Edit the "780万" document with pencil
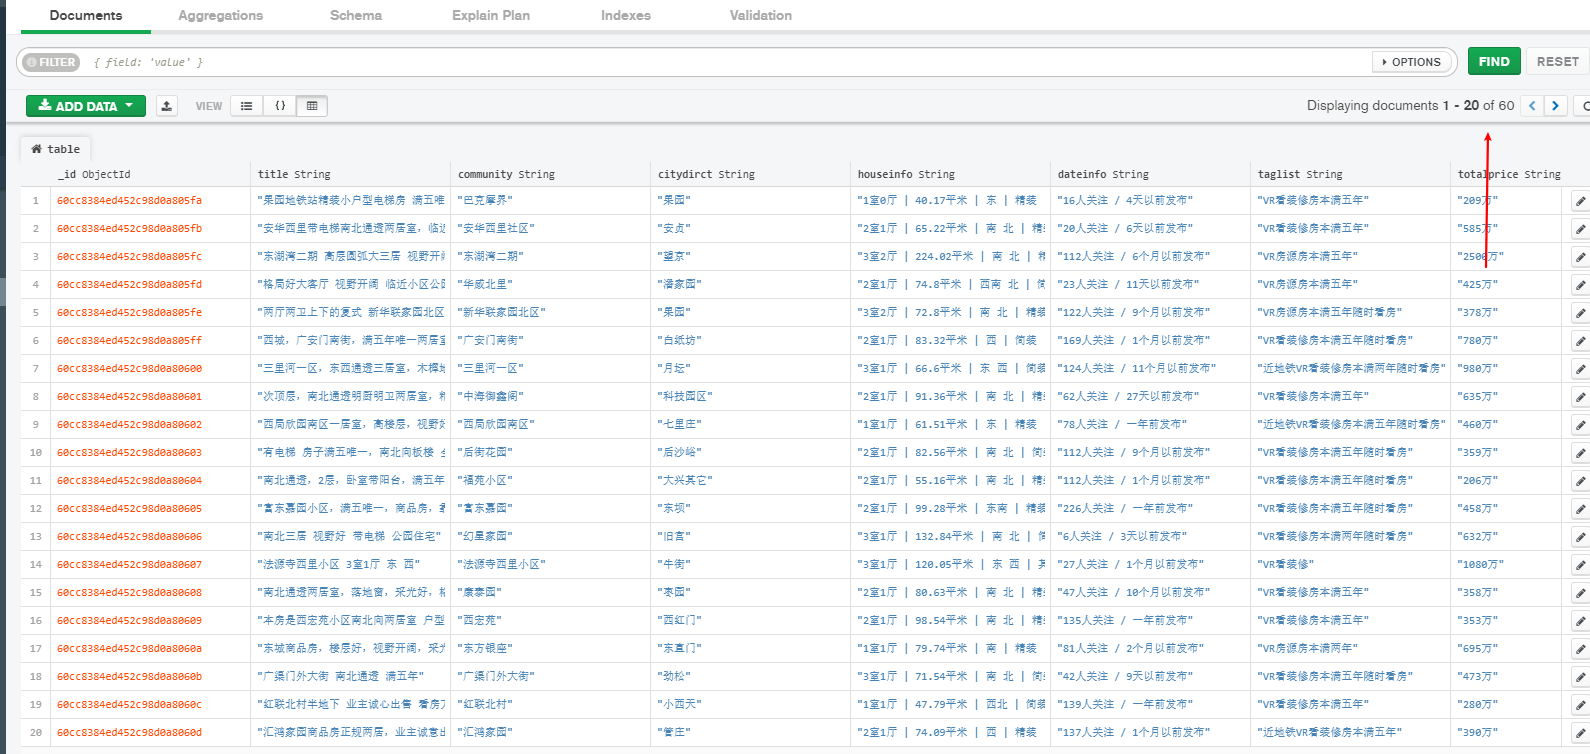 click(x=1581, y=341)
